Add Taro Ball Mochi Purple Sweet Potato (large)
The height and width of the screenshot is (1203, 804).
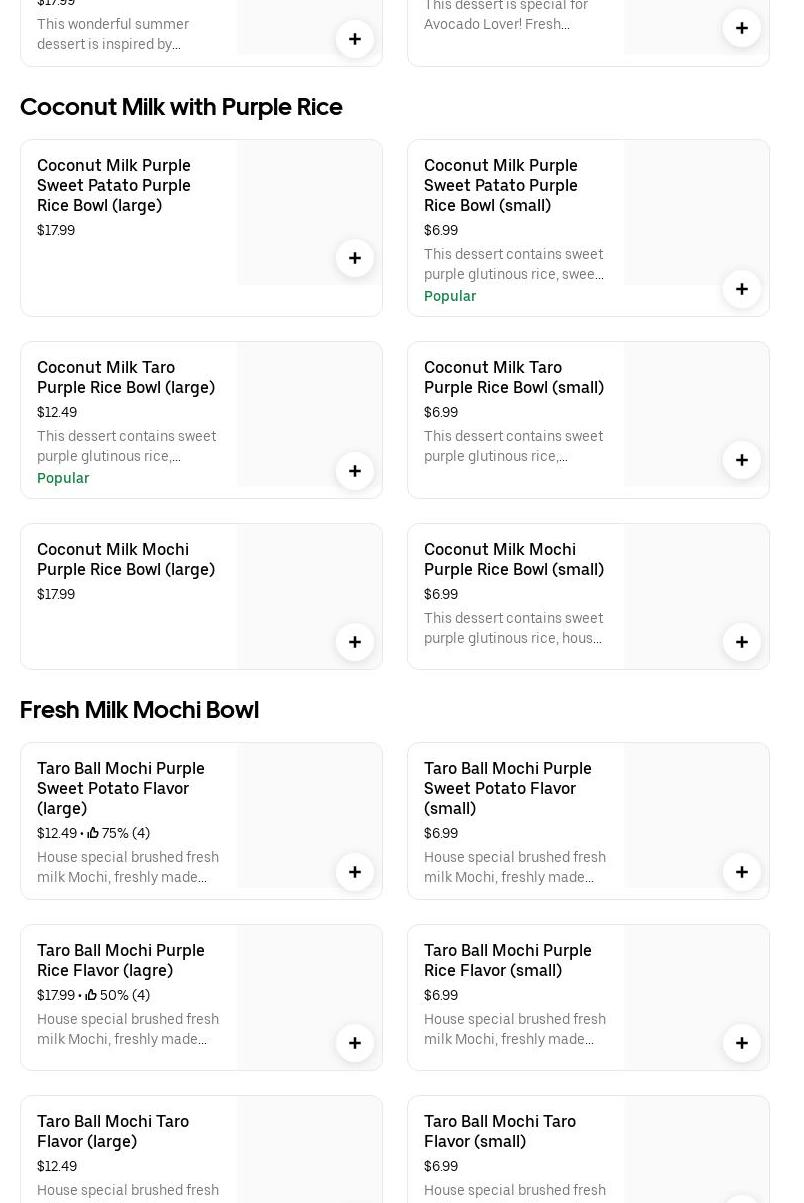click(355, 872)
